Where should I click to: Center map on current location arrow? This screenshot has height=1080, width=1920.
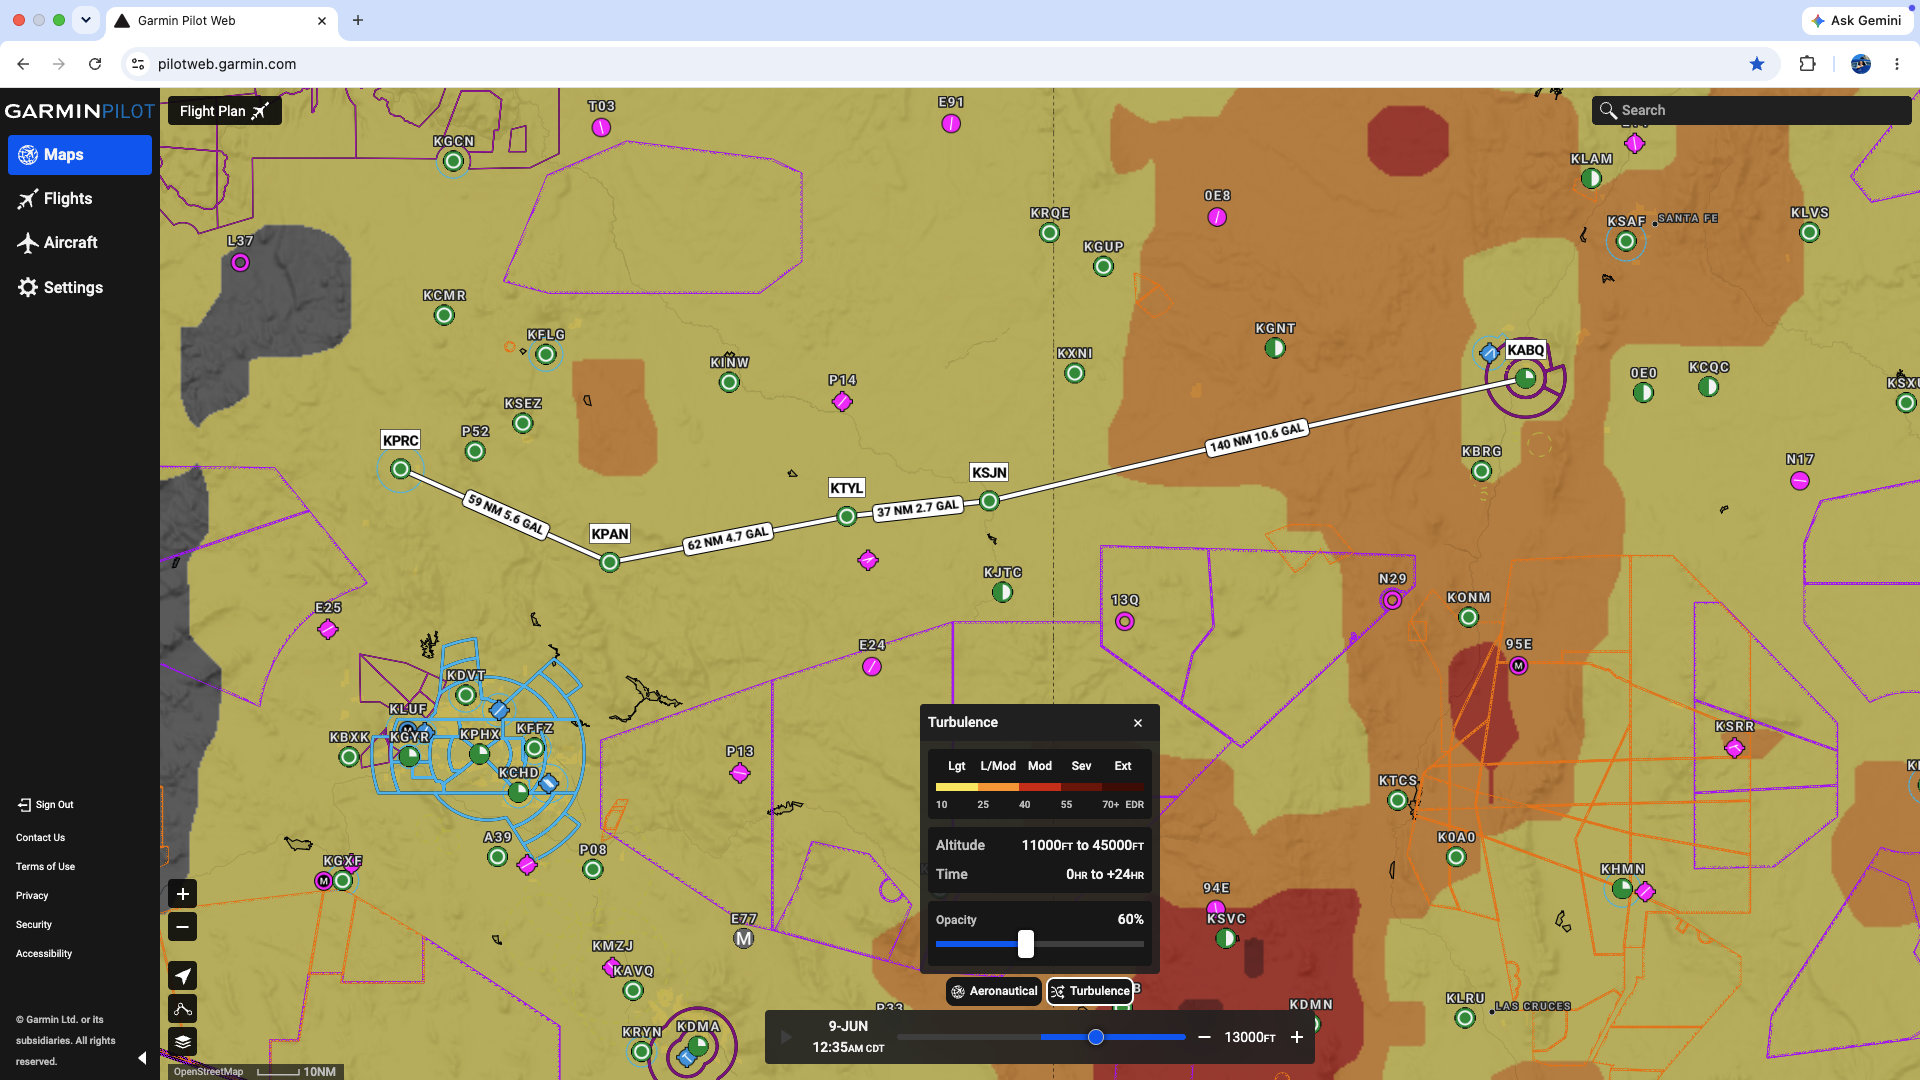pos(183,976)
